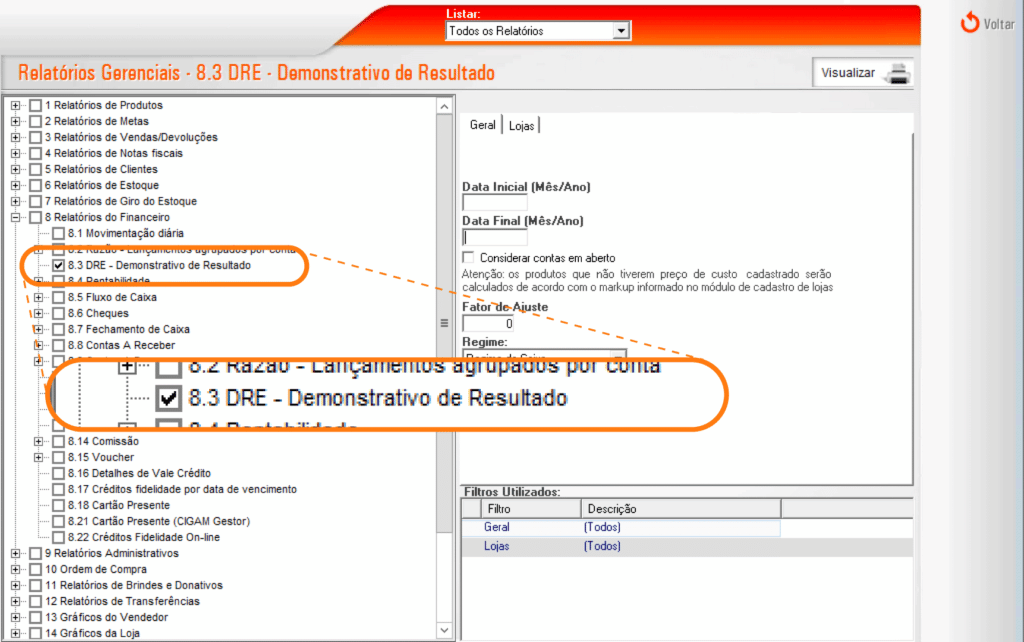Click (Todos) in the Lojas row
This screenshot has width=1024, height=642.
[x=602, y=546]
